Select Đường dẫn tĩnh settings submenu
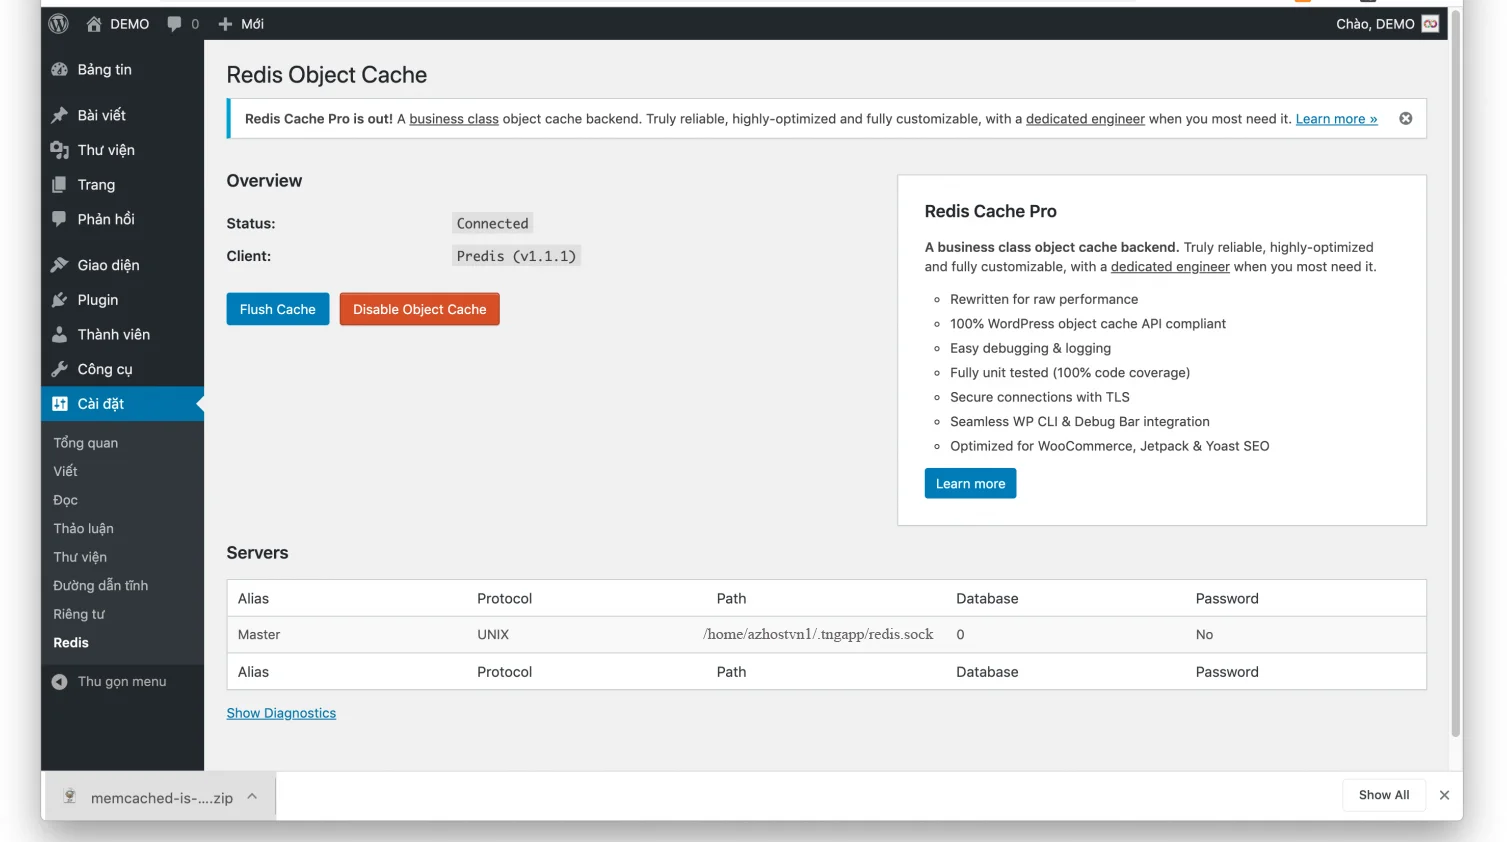The image size is (1507, 842). click(100, 586)
